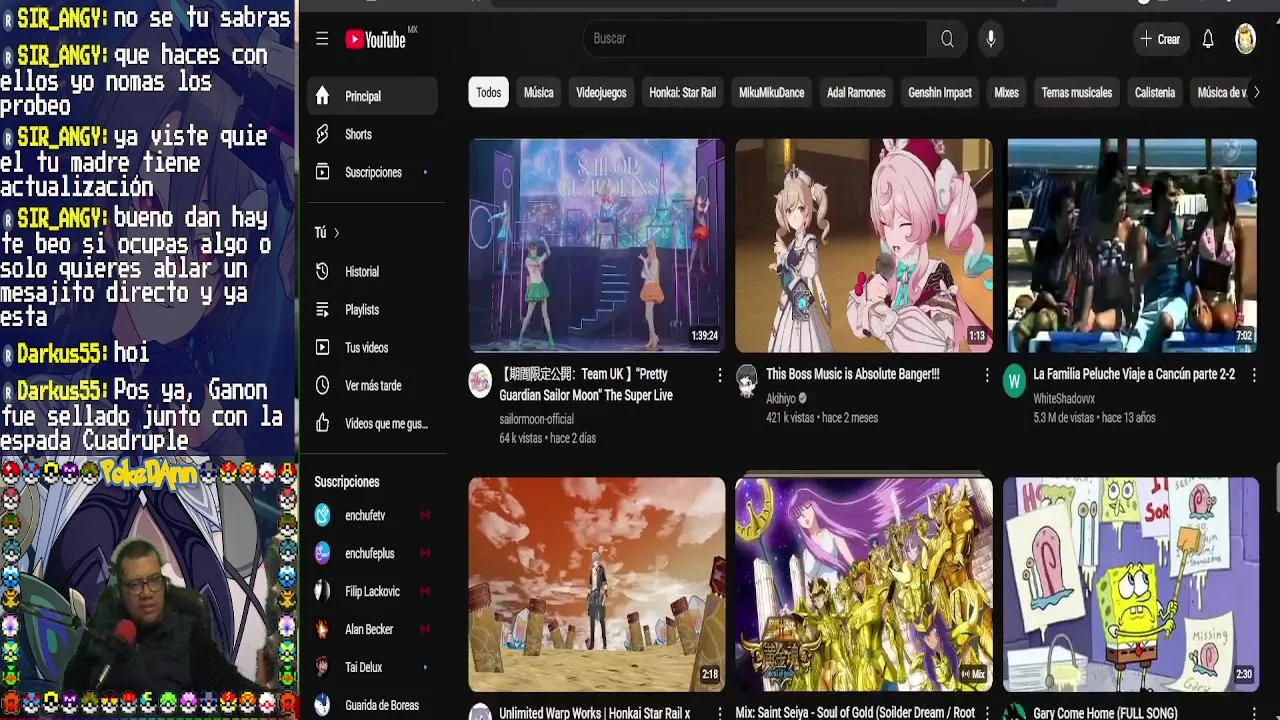Open options menu for Sailor Moon video

pyautogui.click(x=719, y=375)
